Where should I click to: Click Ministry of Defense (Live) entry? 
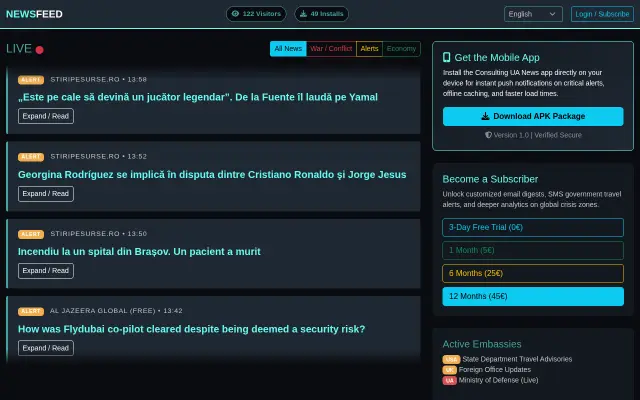pyautogui.click(x=498, y=380)
